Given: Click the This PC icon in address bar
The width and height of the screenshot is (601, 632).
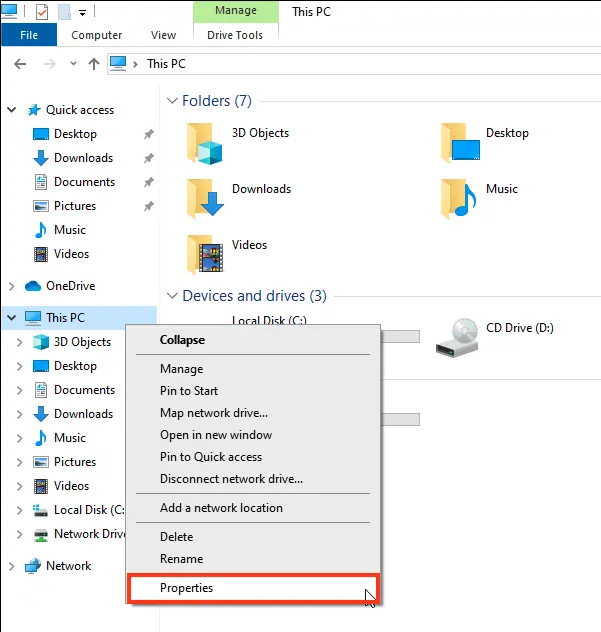Looking at the screenshot, I should coord(118,64).
